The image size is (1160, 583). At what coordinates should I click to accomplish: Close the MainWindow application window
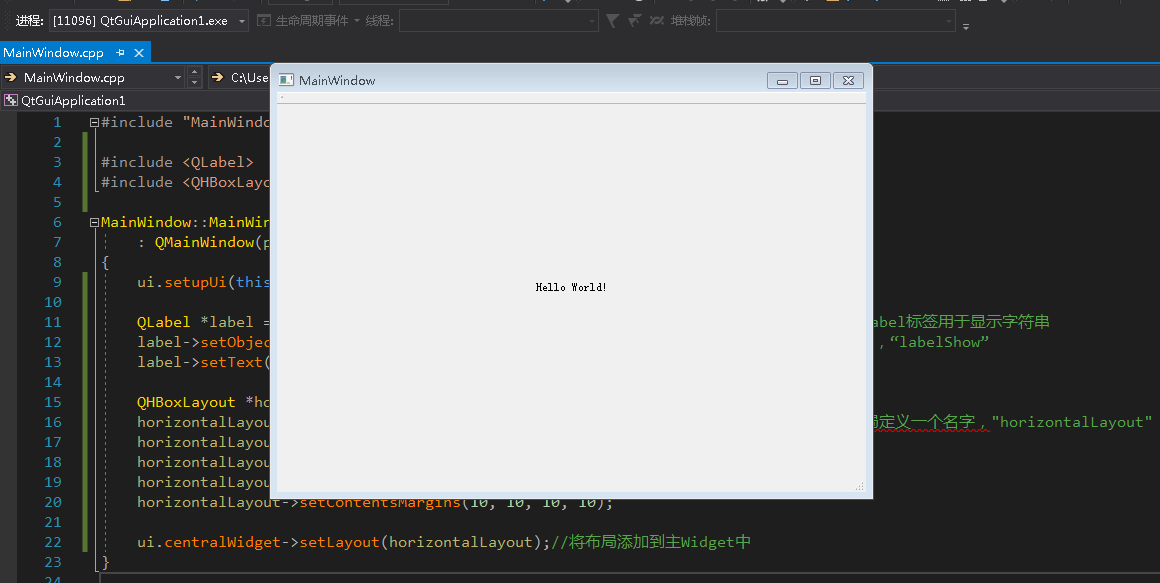[849, 81]
